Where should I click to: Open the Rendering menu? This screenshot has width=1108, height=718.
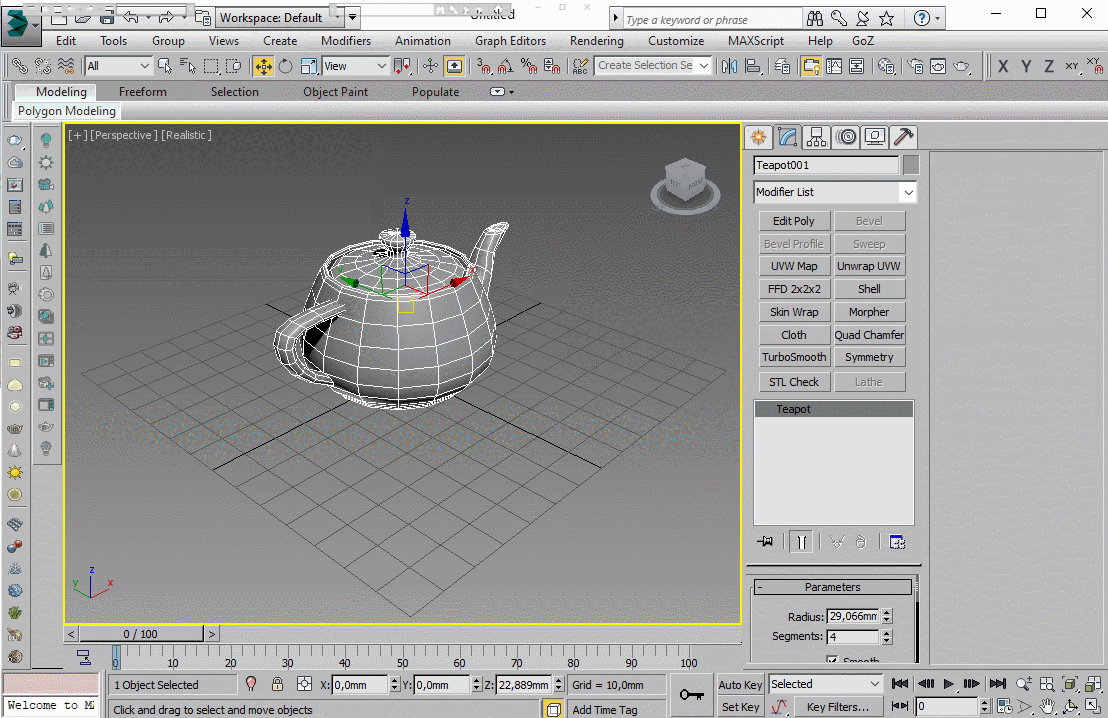(x=596, y=41)
